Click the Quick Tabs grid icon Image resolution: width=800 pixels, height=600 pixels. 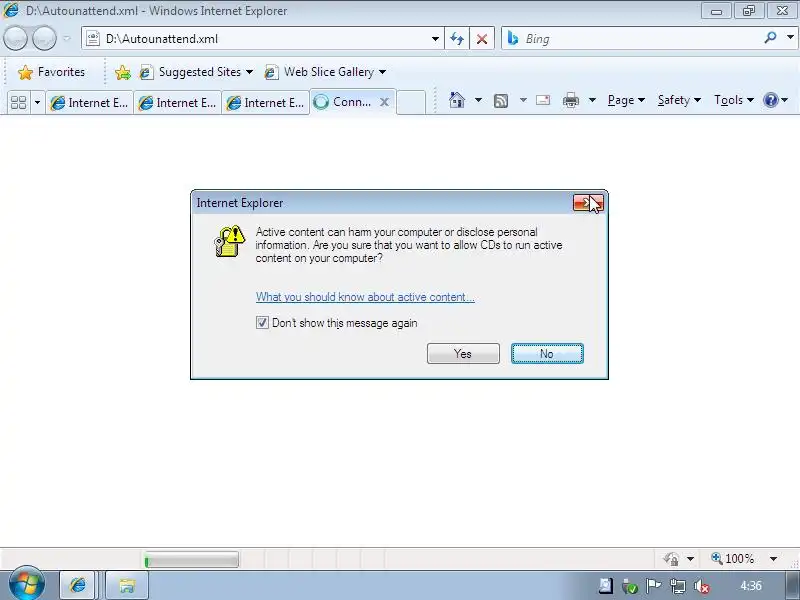pyautogui.click(x=18, y=102)
